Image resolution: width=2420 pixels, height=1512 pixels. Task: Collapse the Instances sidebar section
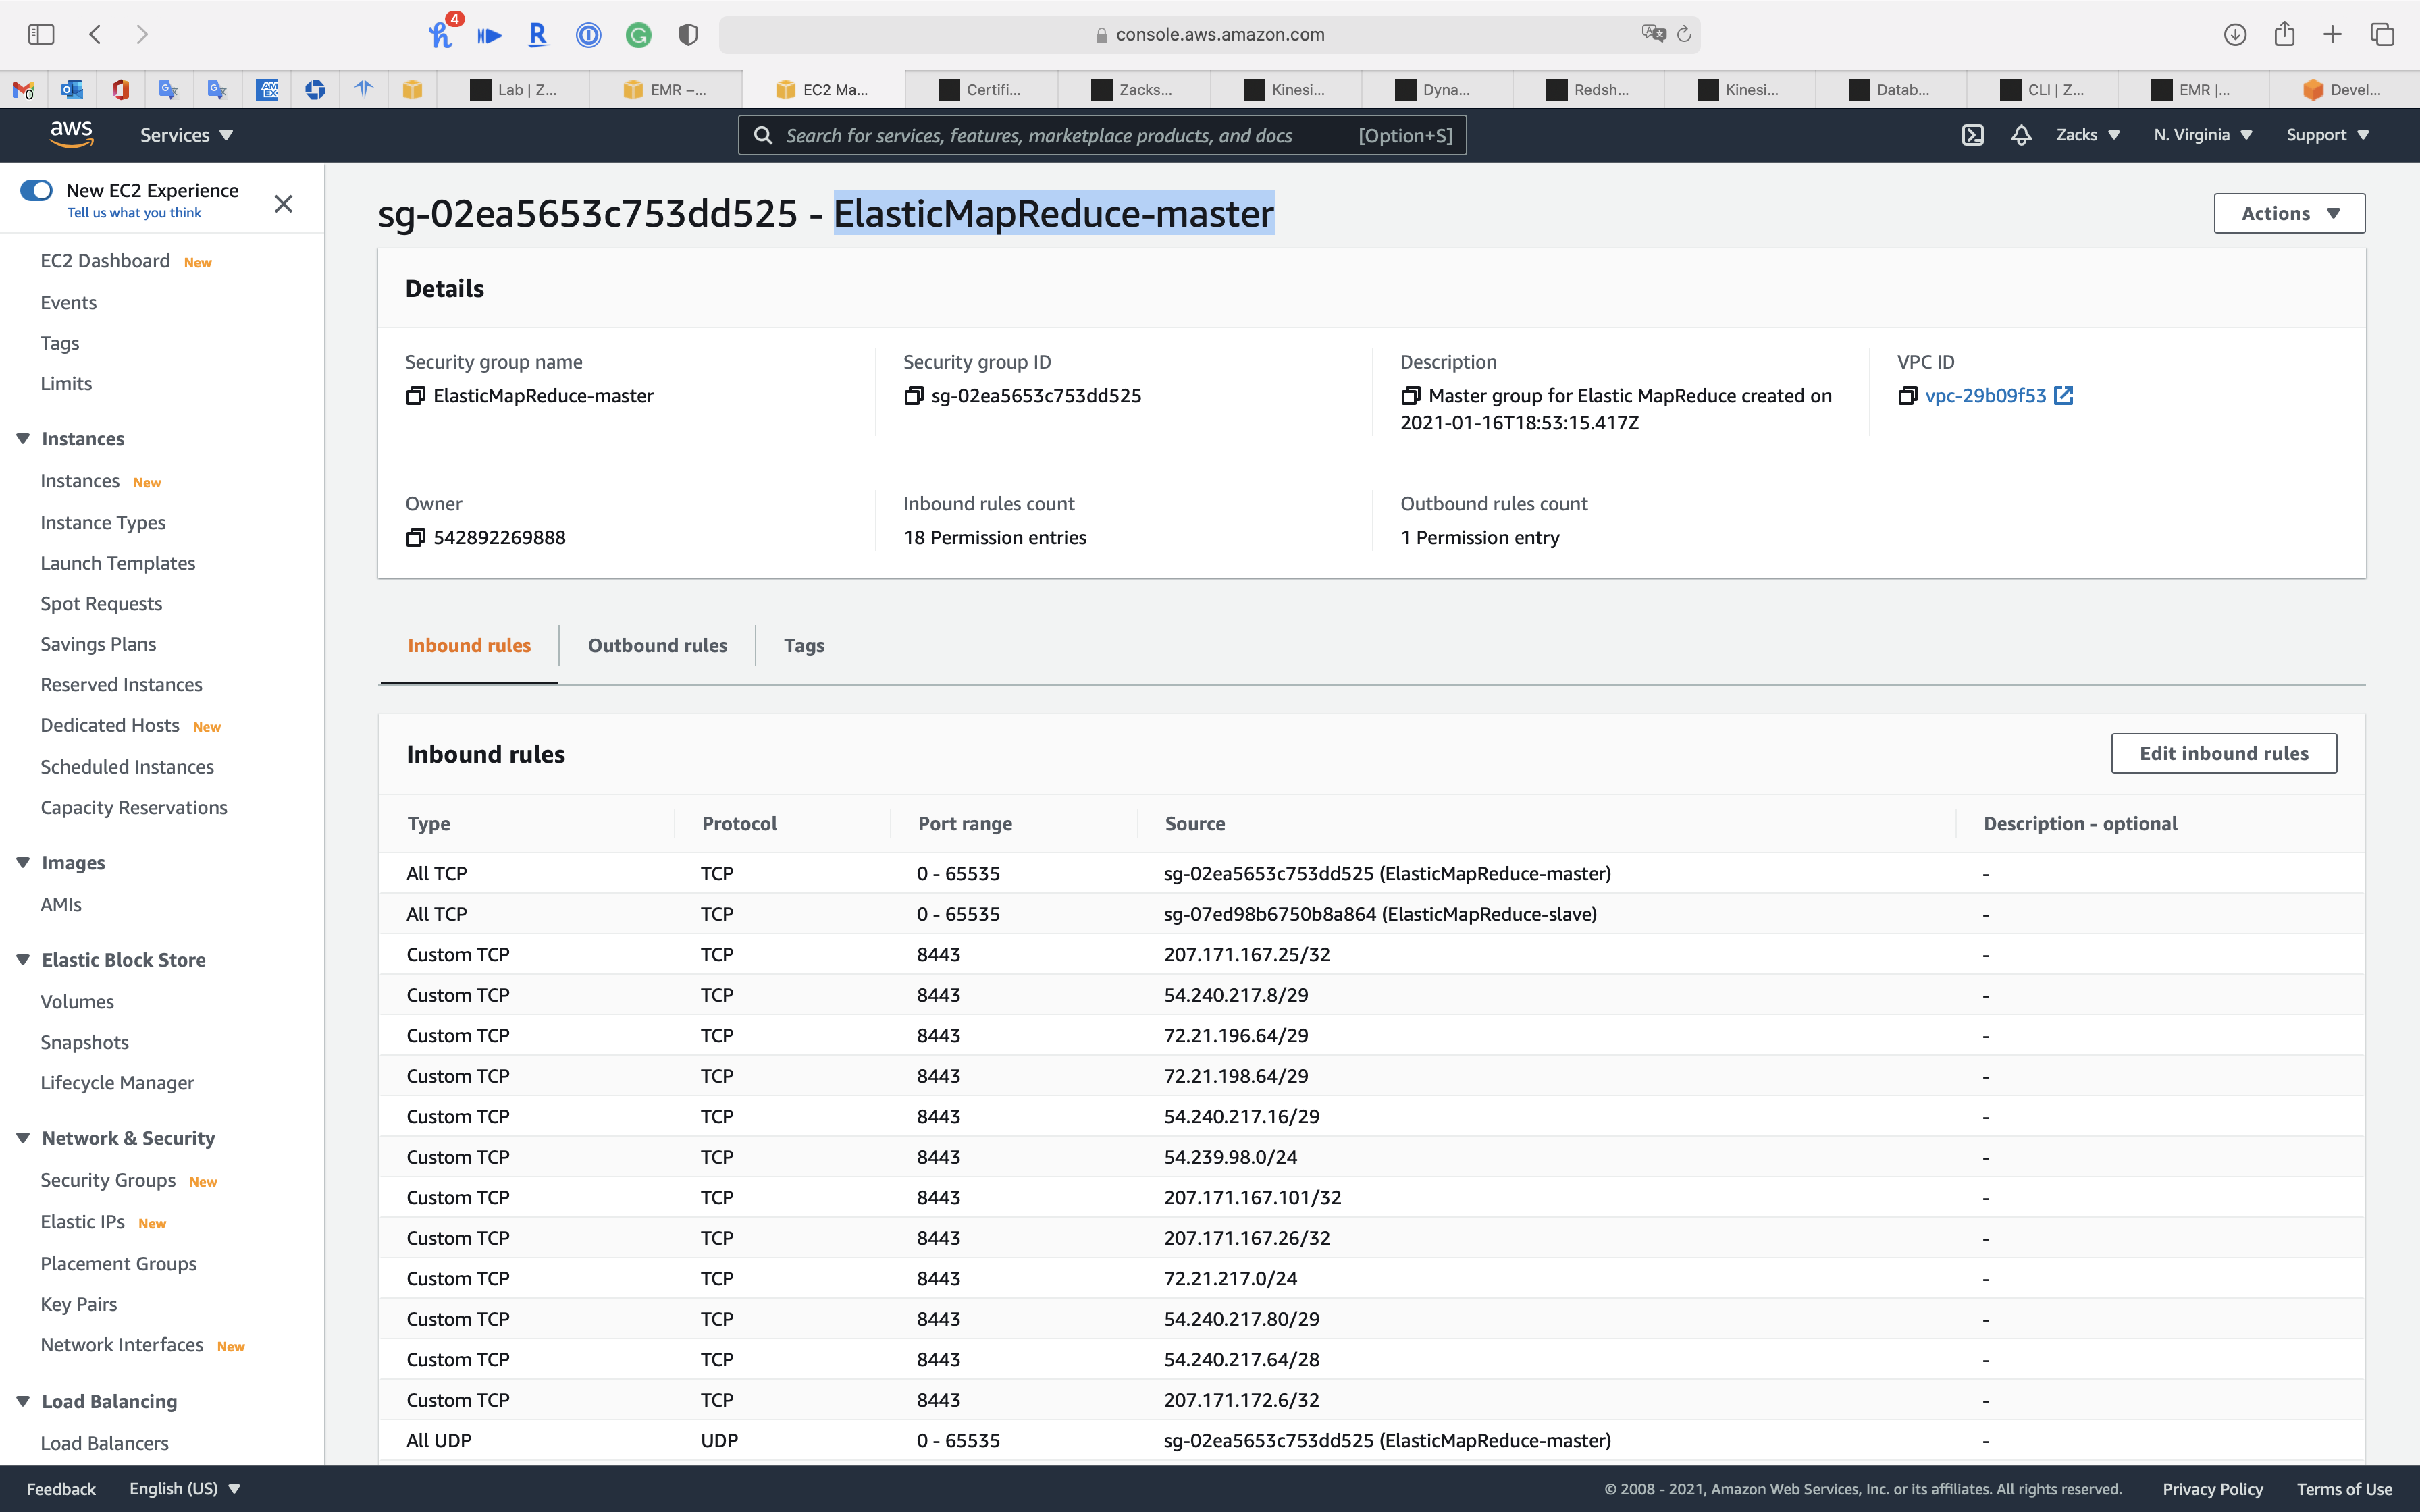point(23,439)
